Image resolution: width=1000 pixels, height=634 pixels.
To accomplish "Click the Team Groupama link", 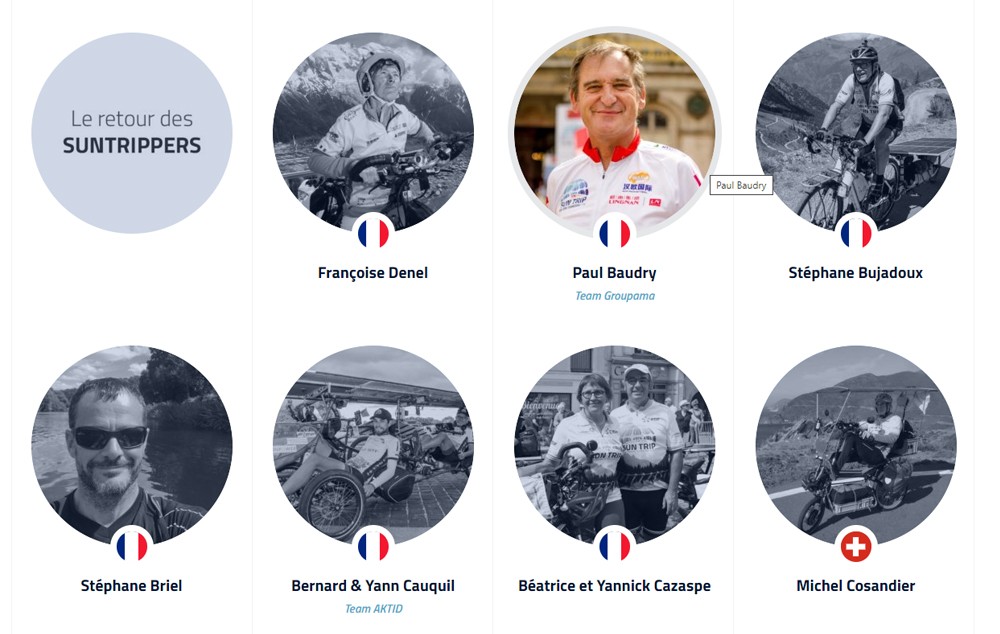I will [x=614, y=296].
